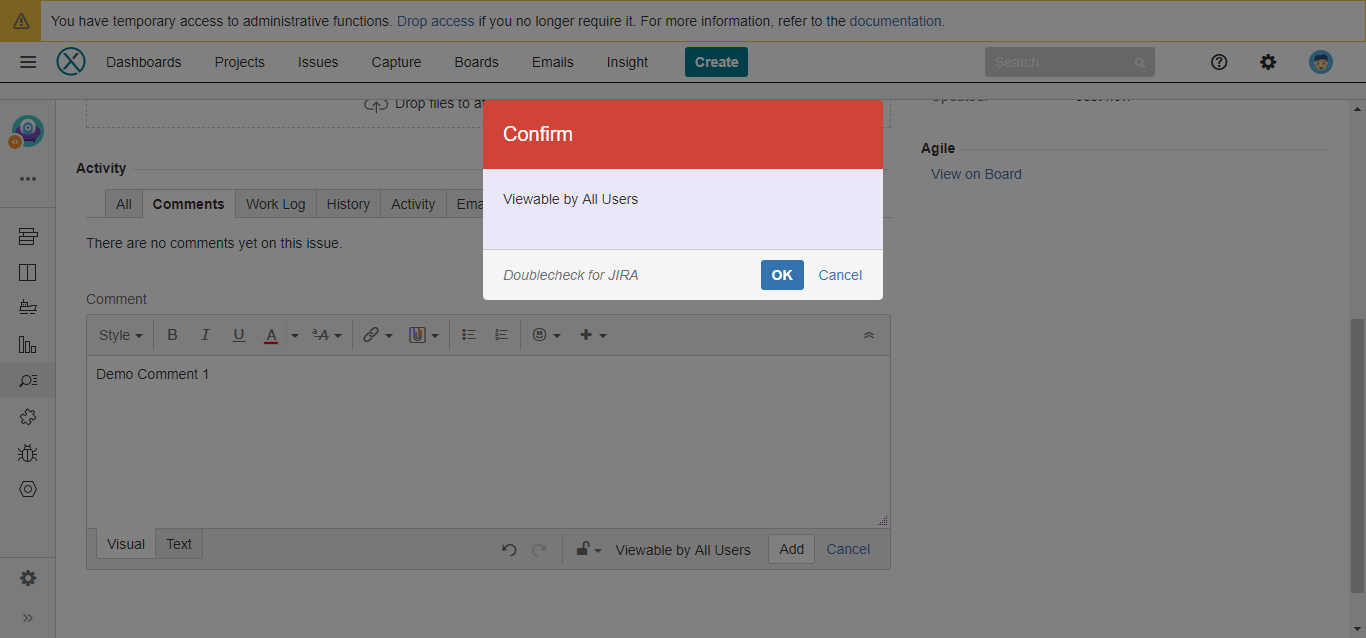Open the Board icon in the sidebar

pos(28,272)
